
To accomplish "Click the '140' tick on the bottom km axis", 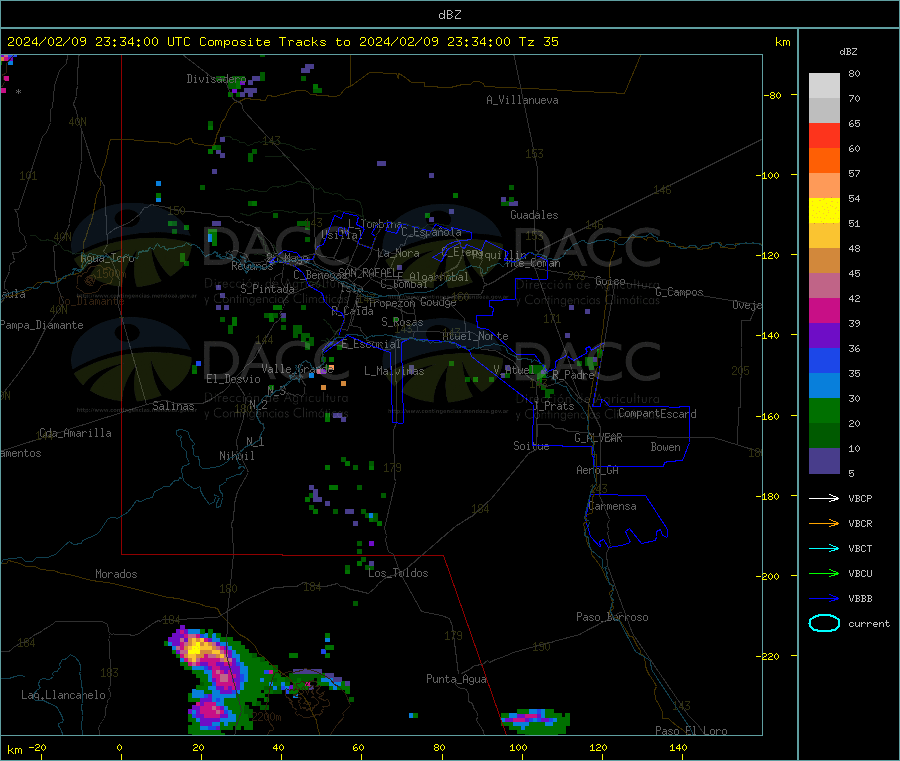I will [678, 747].
